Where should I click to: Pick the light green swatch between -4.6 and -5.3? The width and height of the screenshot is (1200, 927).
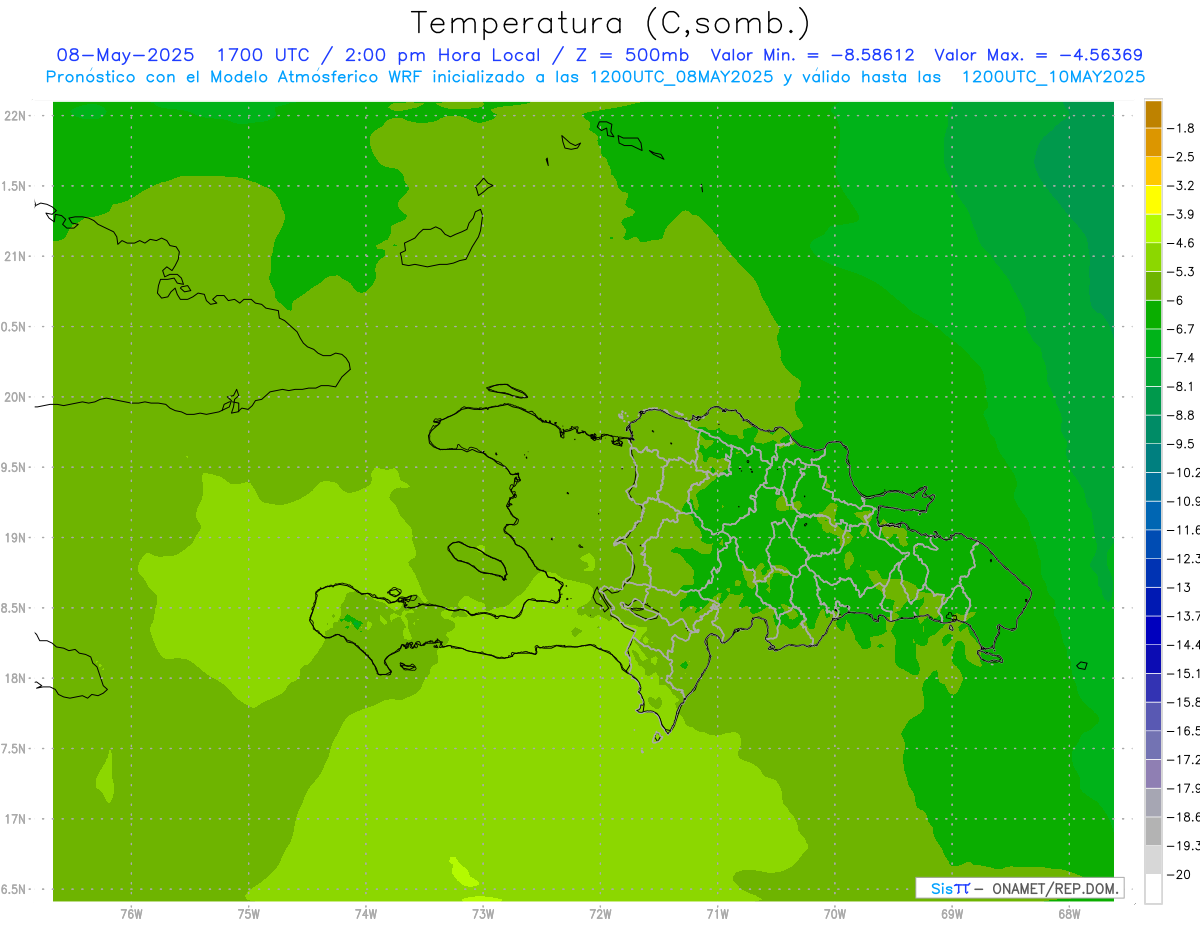1153,257
